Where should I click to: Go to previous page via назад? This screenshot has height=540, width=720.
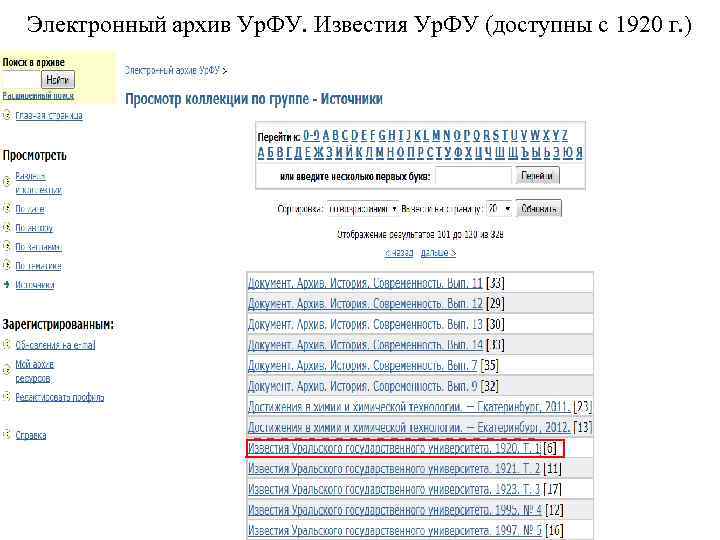point(399,253)
